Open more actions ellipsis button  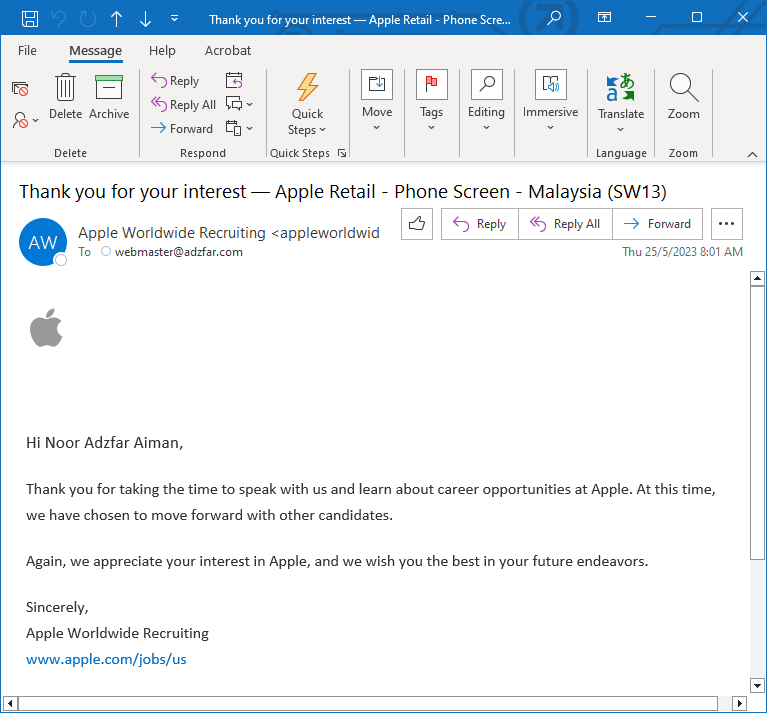pos(726,224)
